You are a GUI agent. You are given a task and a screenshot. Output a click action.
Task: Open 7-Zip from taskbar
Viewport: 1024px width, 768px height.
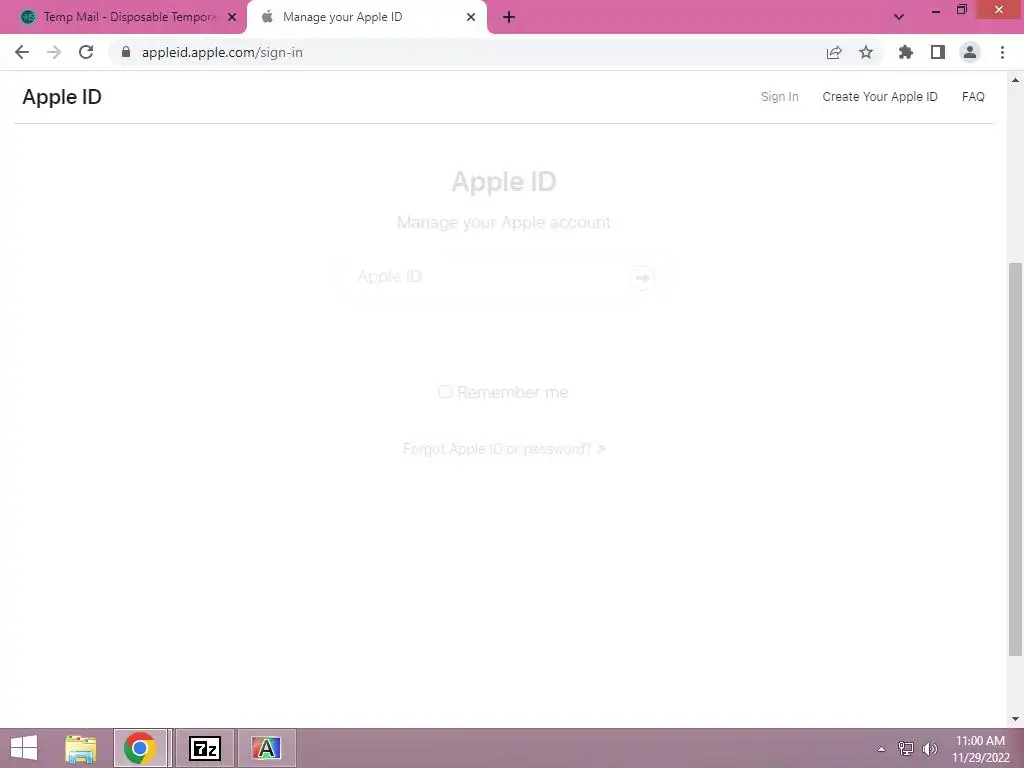pyautogui.click(x=205, y=748)
